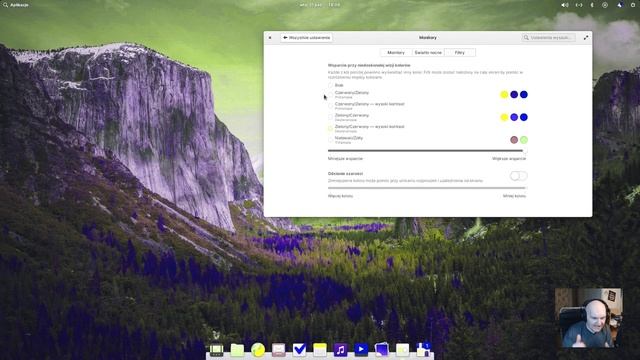The height and width of the screenshot is (360, 640).
Task: Switch to the Filtry tab
Action: 460,53
